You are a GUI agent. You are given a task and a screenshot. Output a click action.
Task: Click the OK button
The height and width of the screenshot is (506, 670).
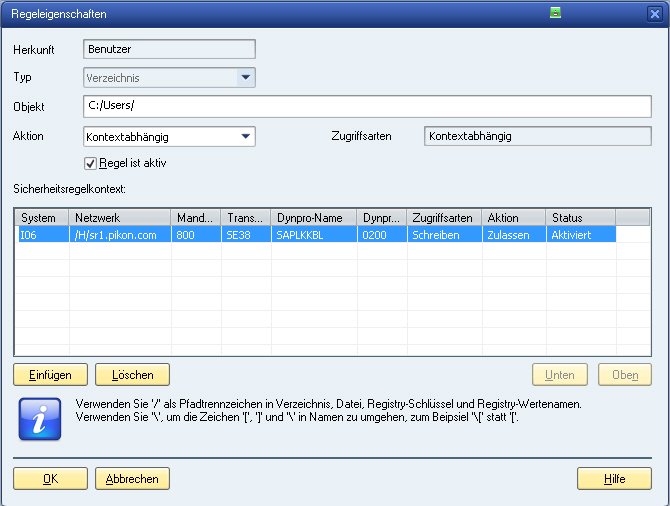point(50,479)
